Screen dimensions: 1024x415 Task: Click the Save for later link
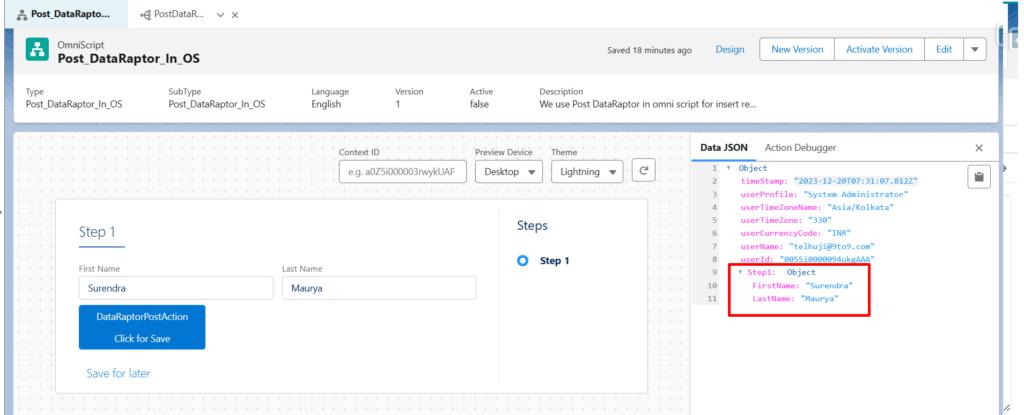[x=118, y=374]
